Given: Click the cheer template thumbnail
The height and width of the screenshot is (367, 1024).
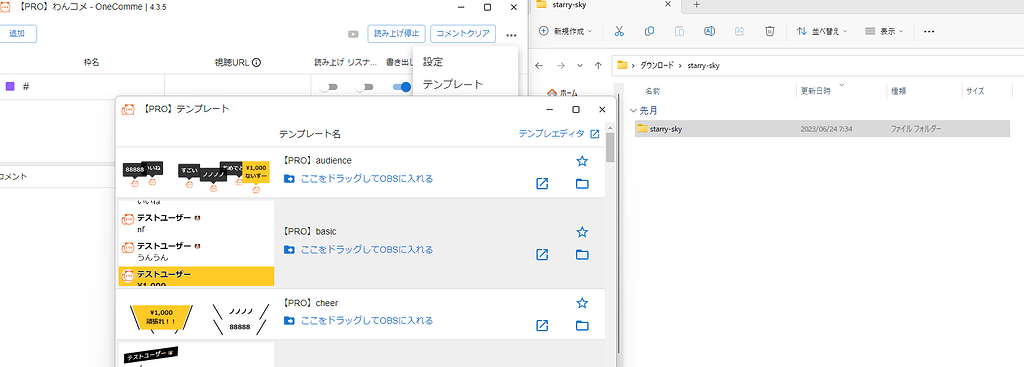Looking at the screenshot, I should [196, 315].
